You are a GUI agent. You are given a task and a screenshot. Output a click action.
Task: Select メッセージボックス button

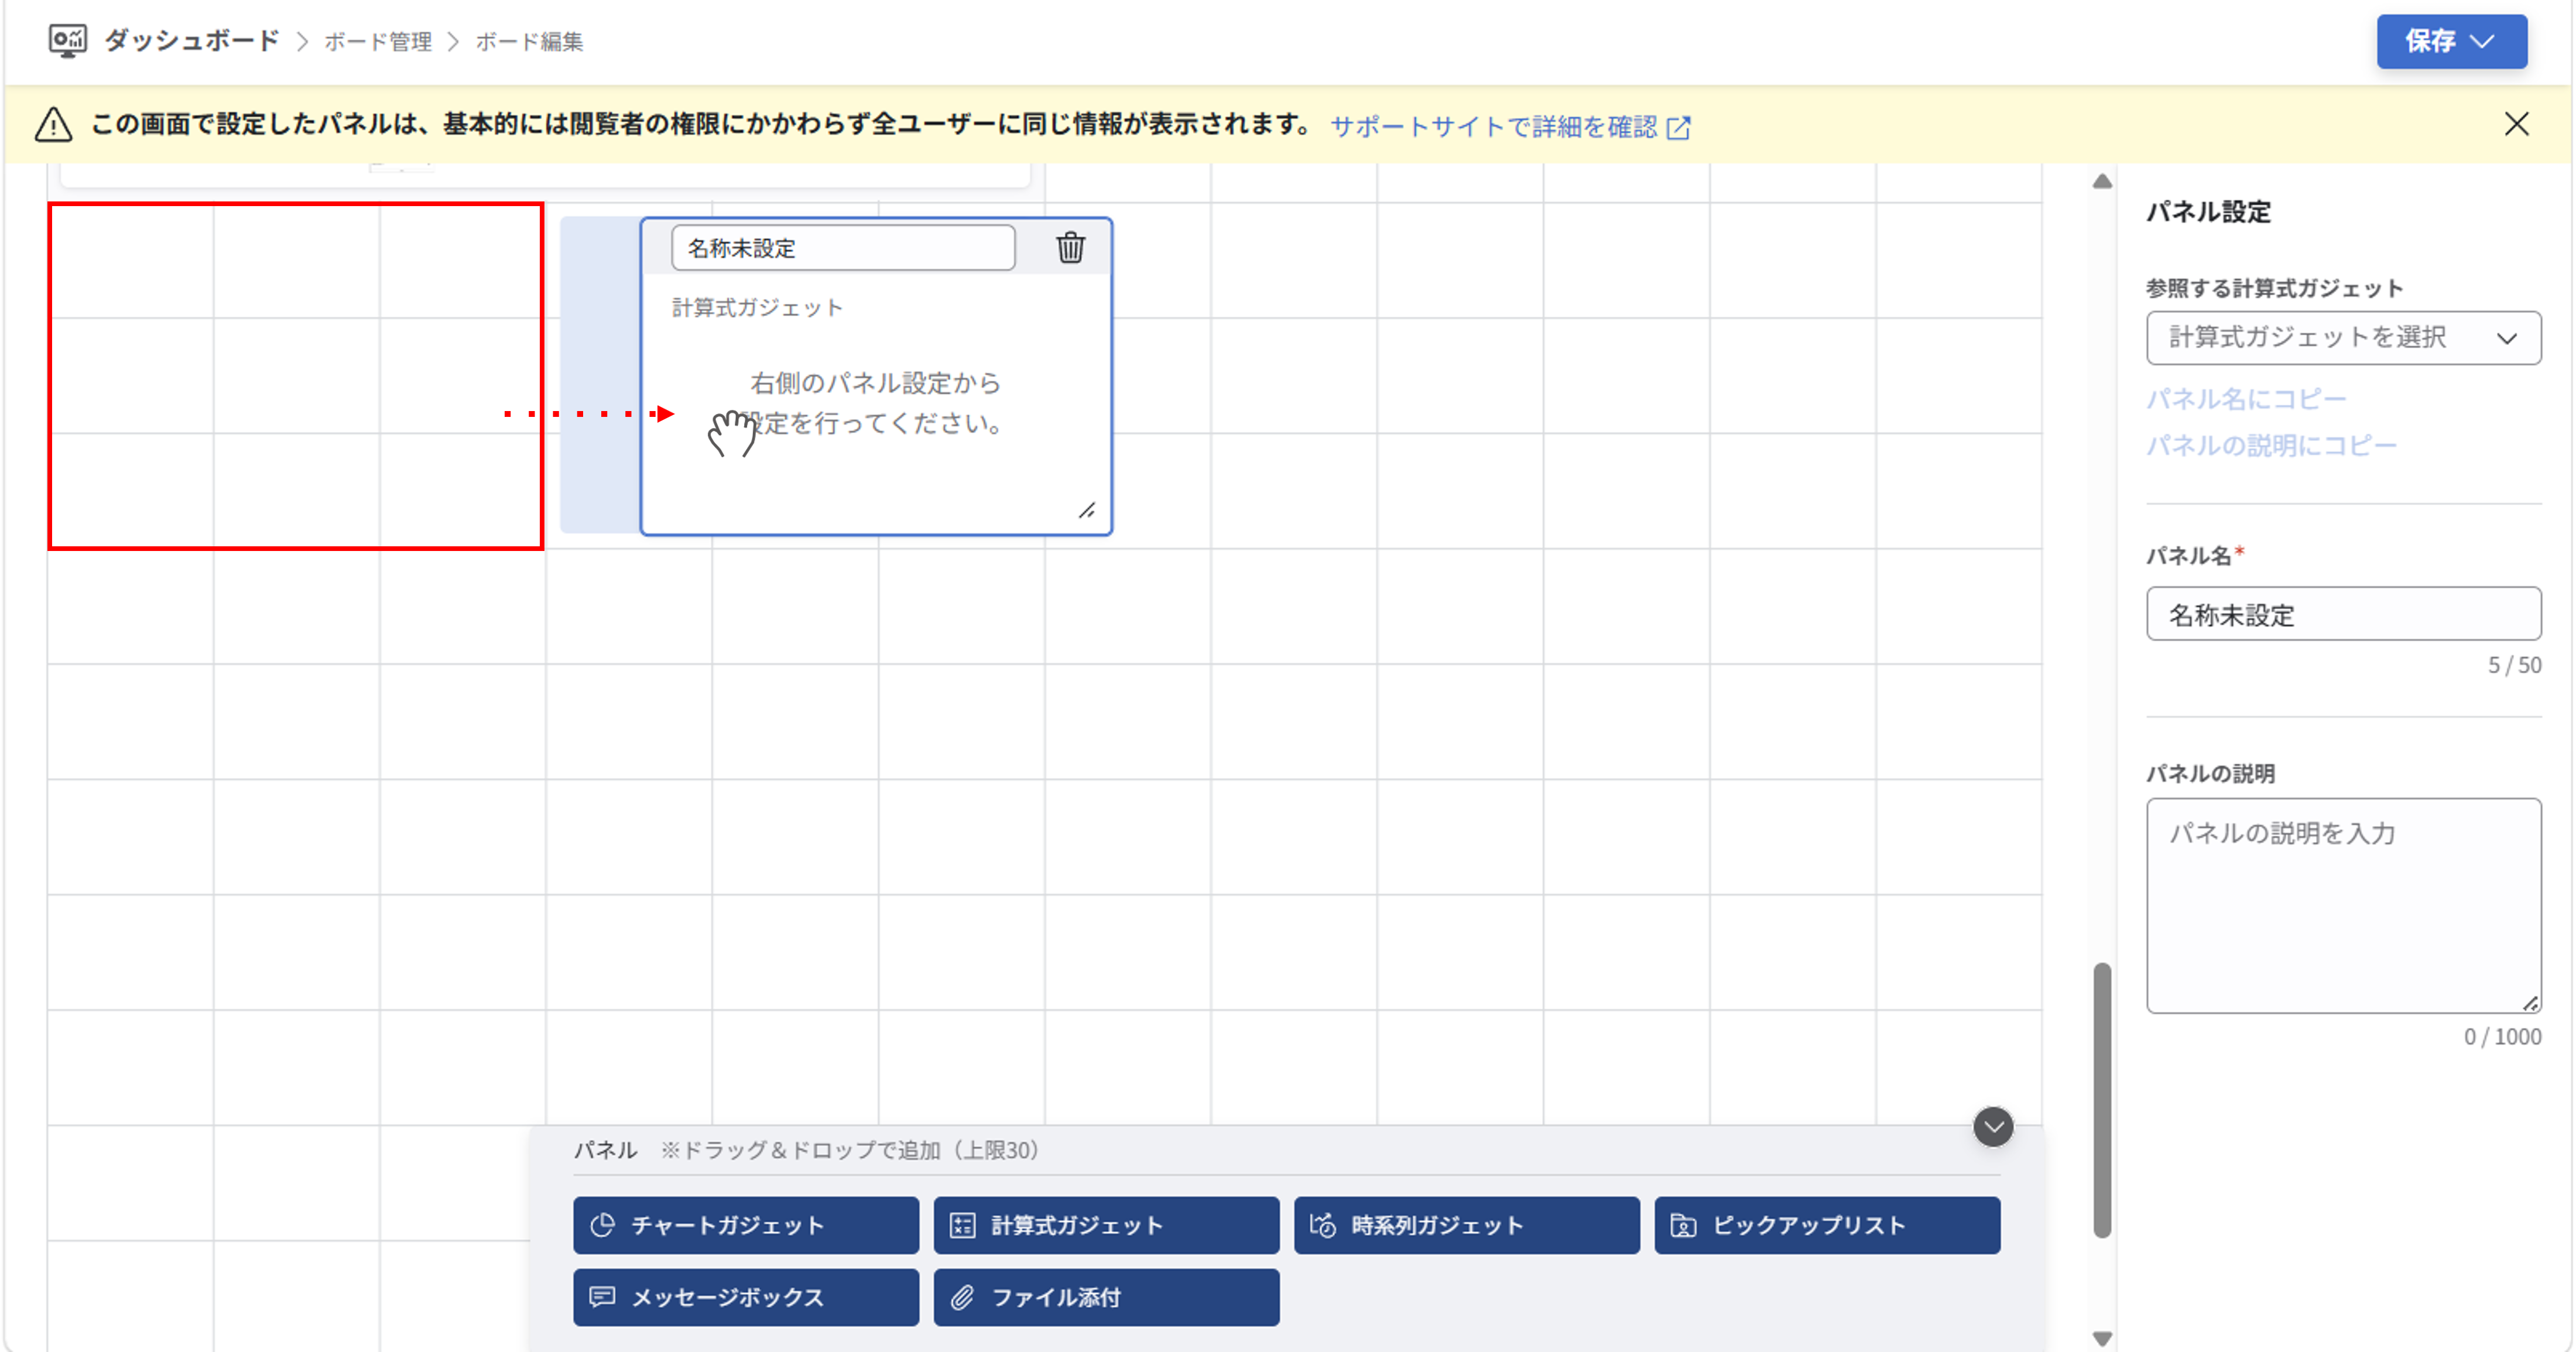[x=745, y=1297]
